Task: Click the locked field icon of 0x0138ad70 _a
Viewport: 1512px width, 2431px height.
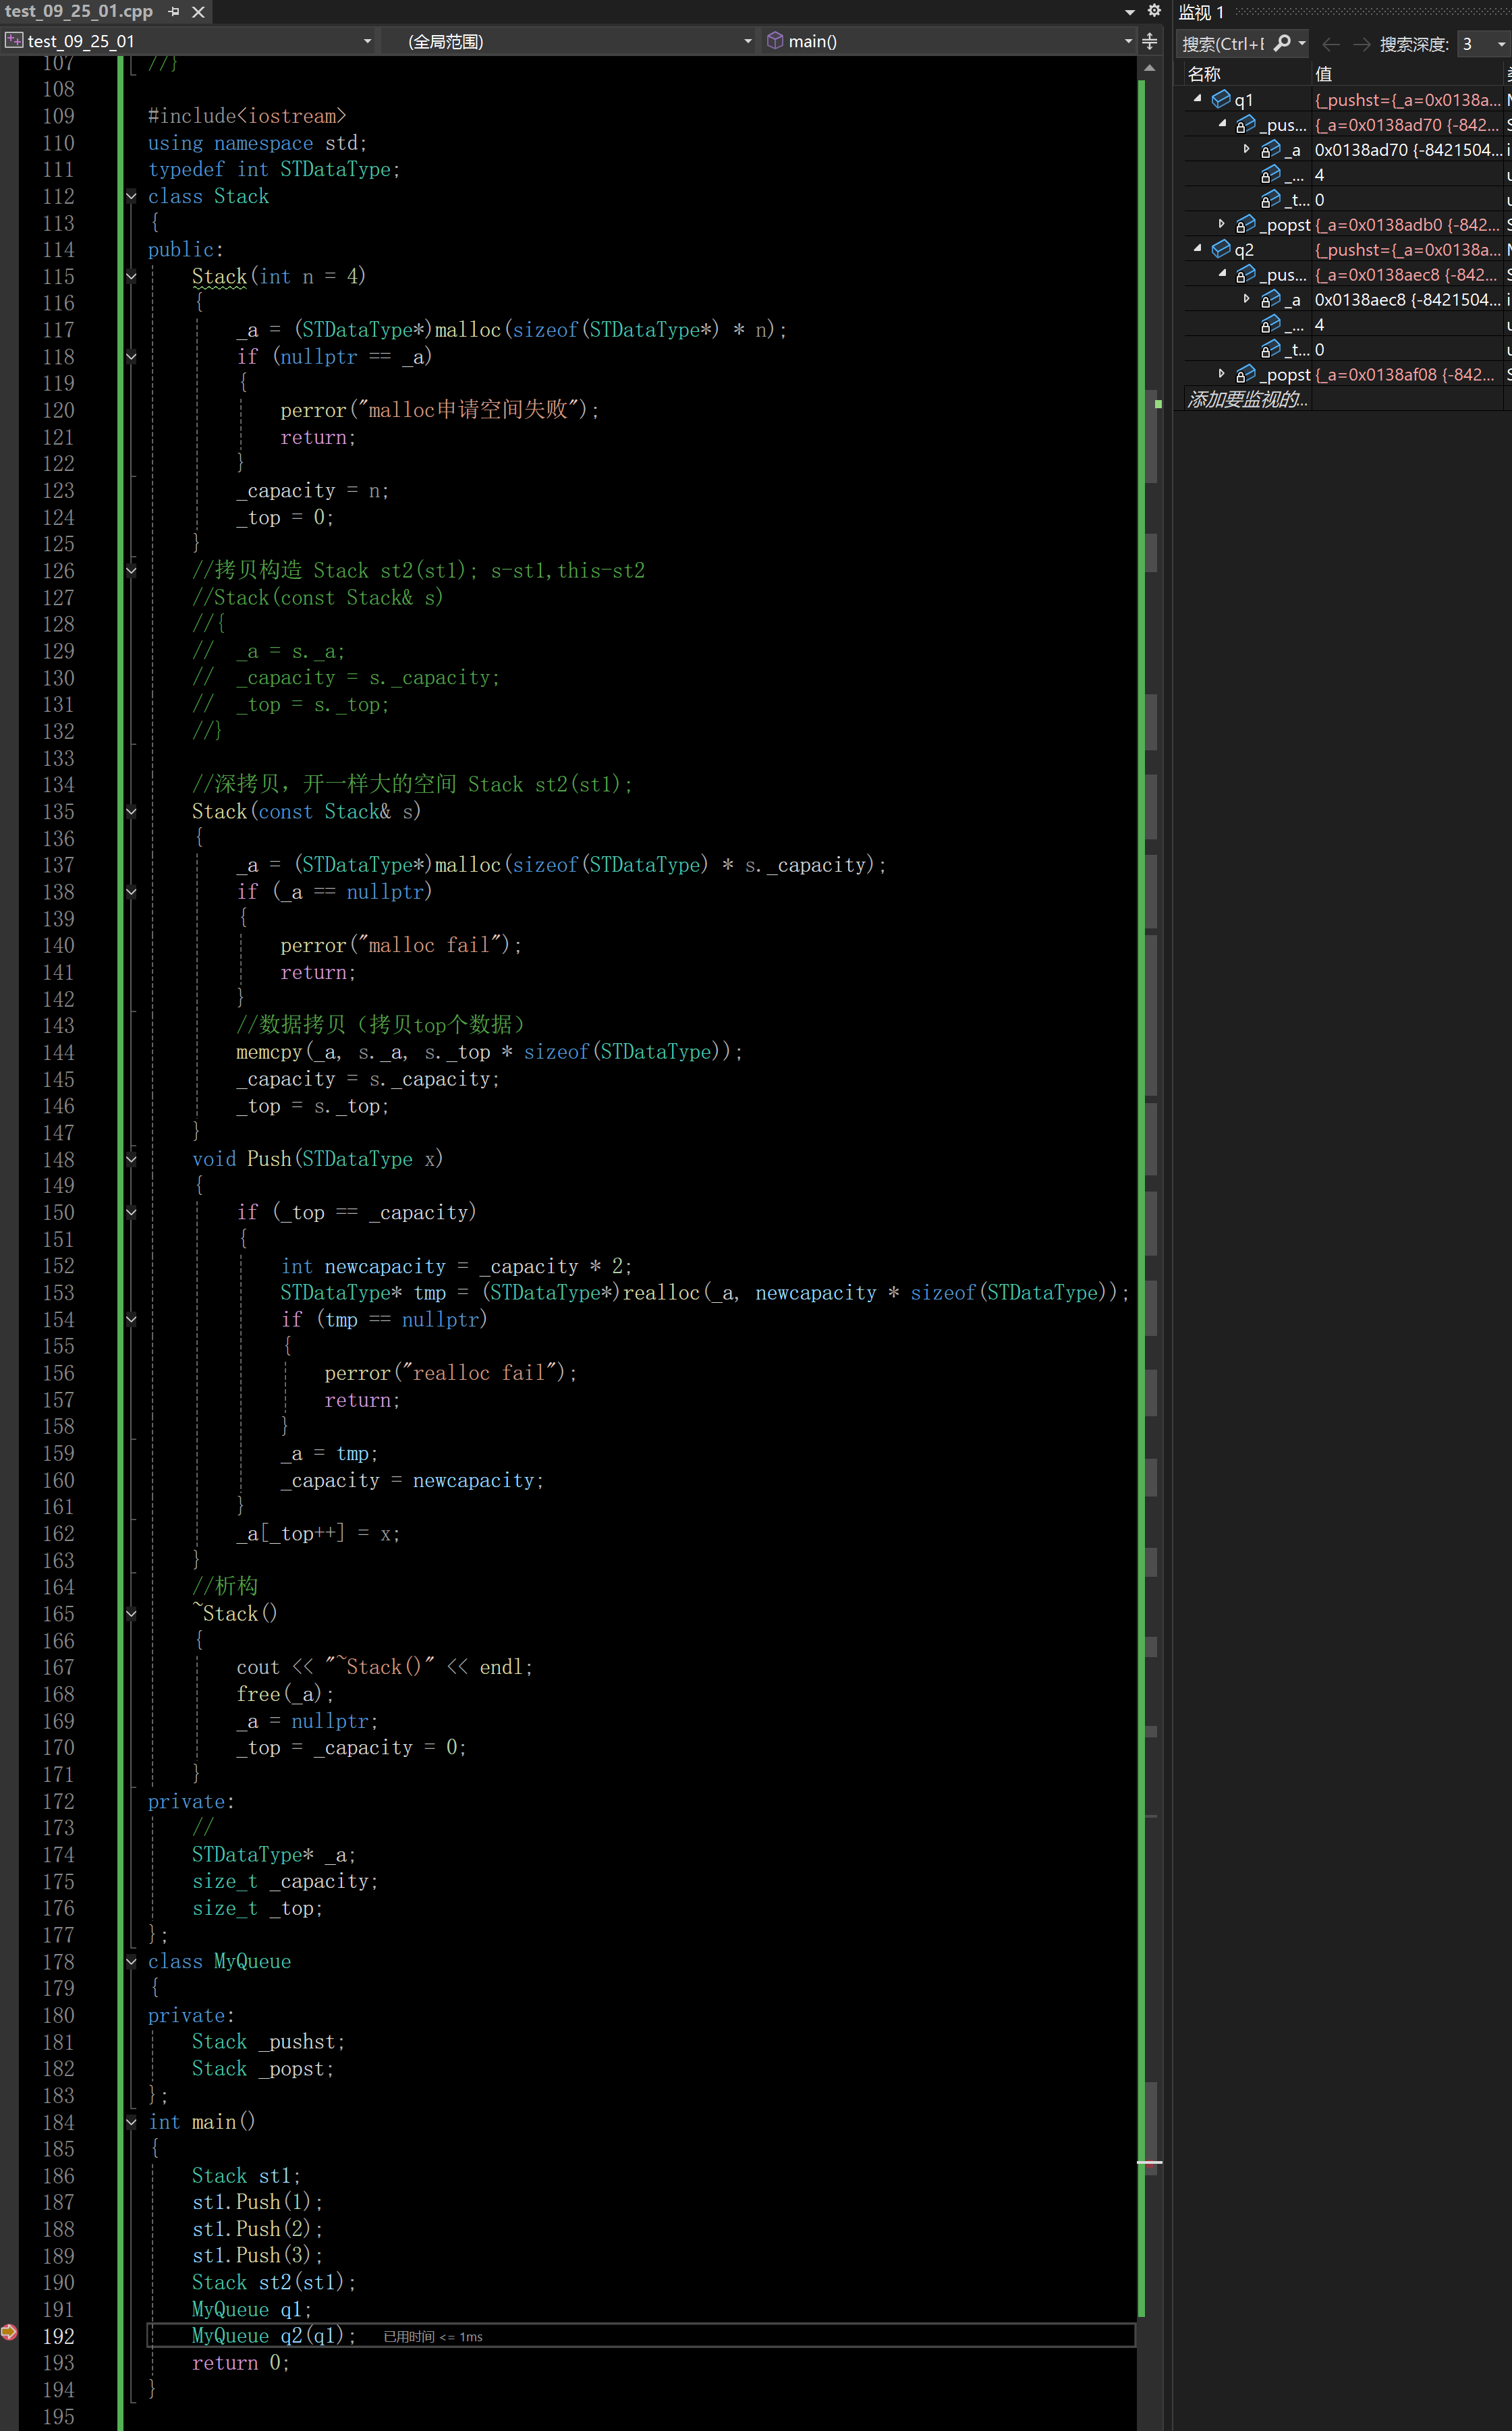Action: coord(1270,149)
